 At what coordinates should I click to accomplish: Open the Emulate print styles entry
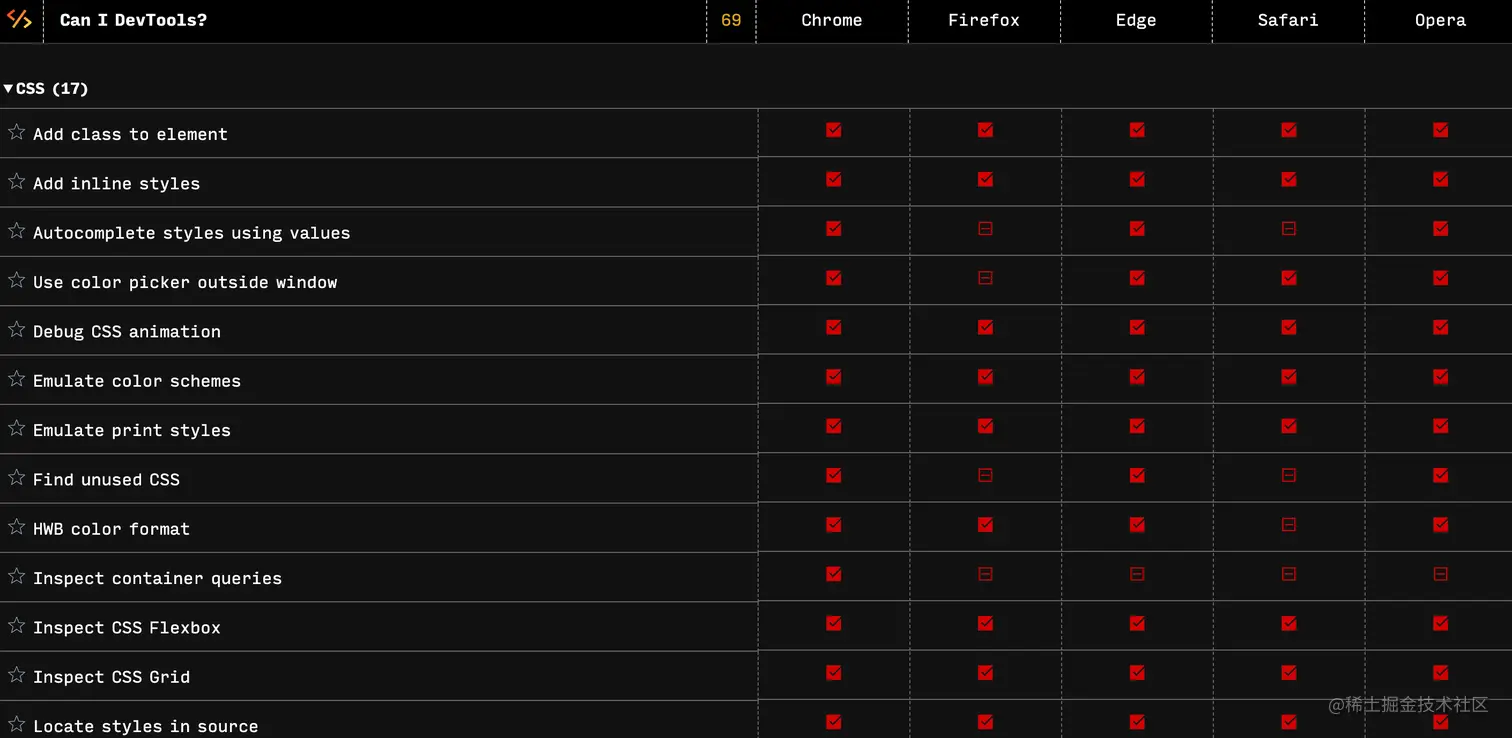coord(132,430)
